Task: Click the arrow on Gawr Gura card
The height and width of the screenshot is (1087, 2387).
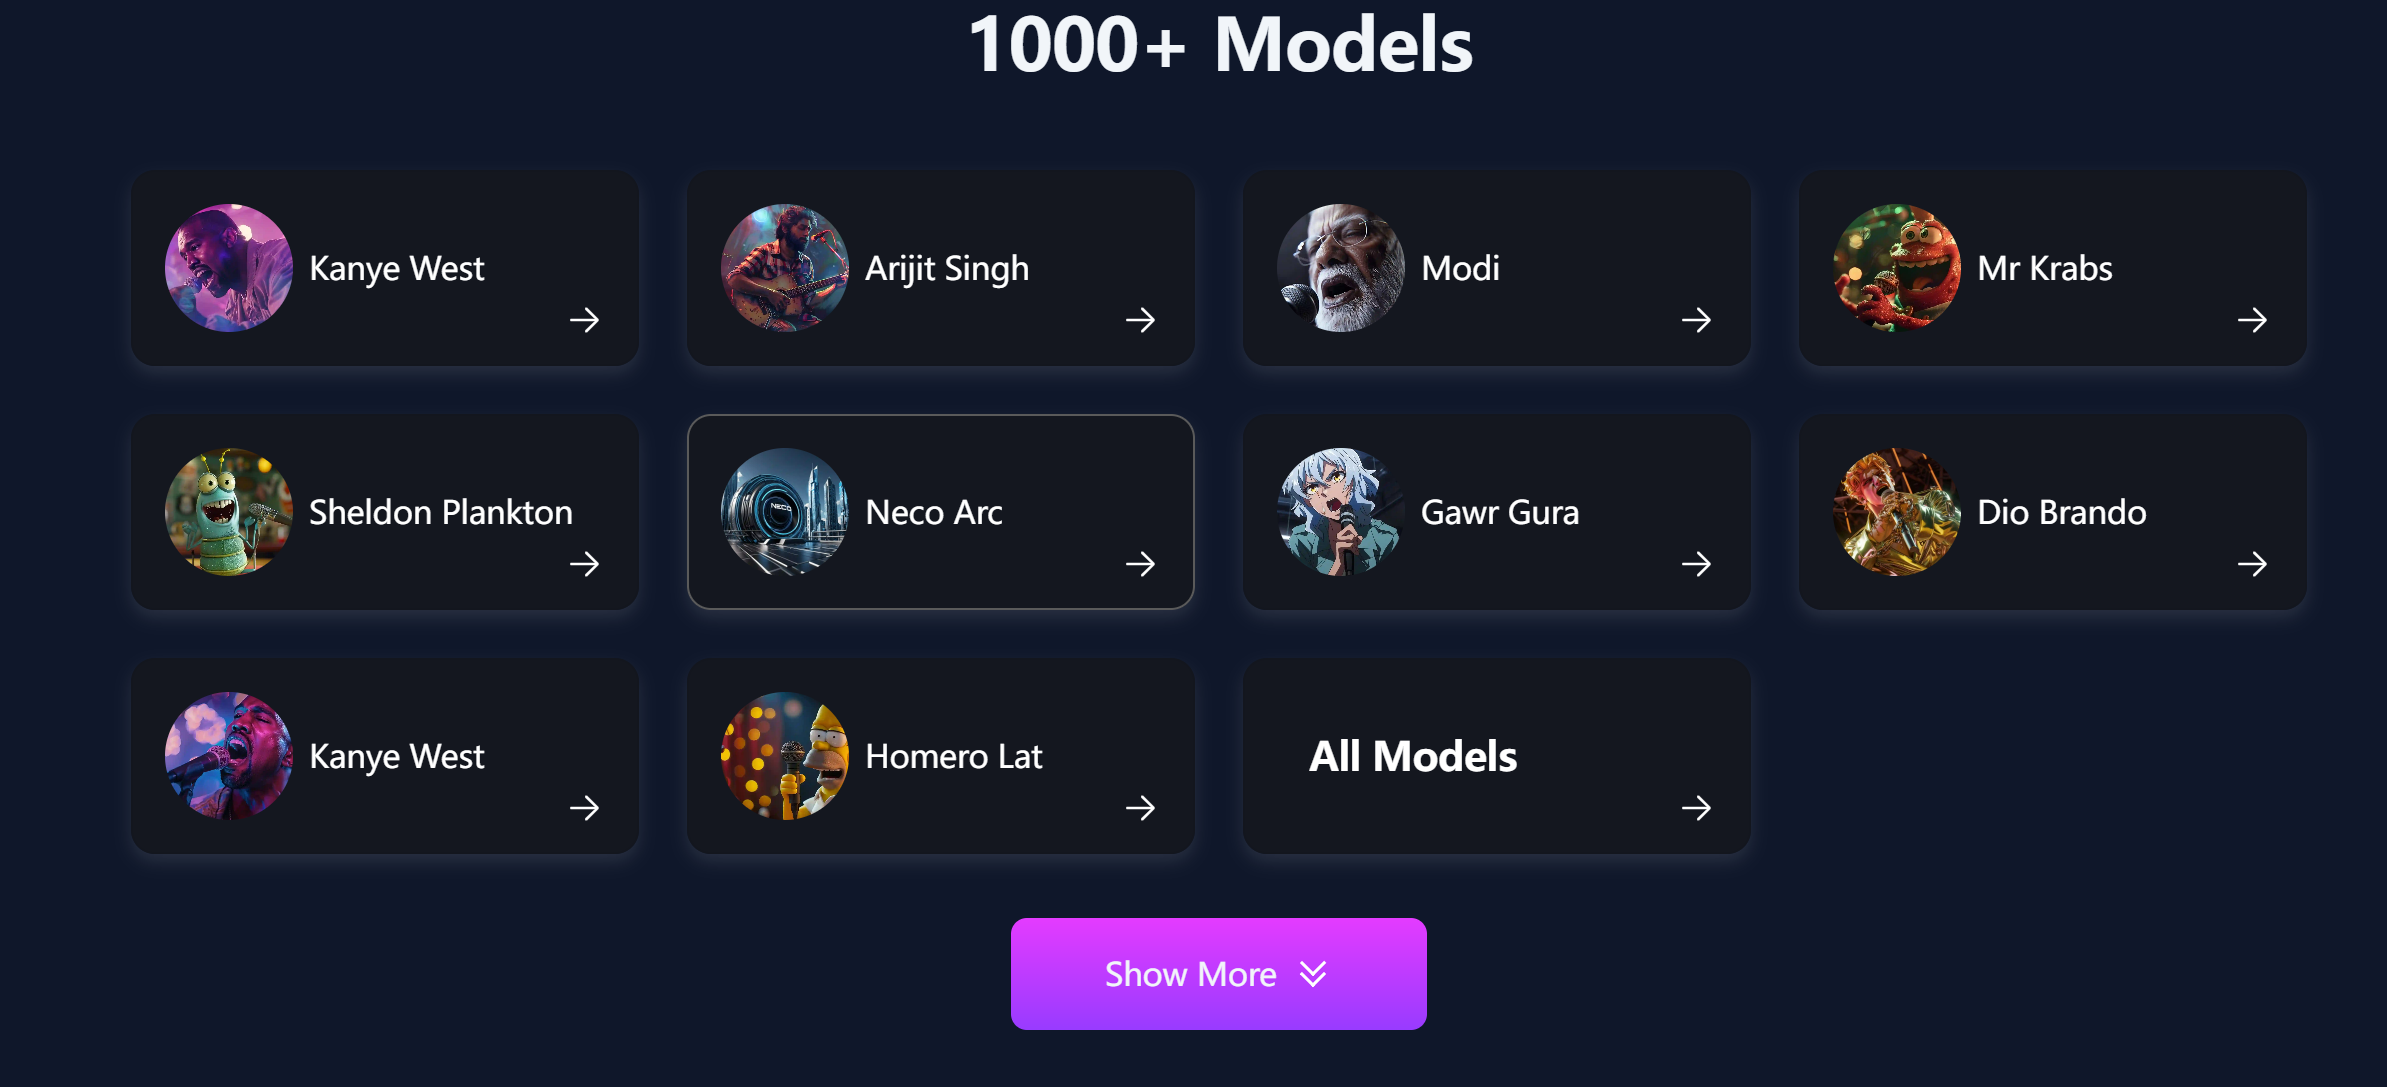Action: pos(1696,564)
